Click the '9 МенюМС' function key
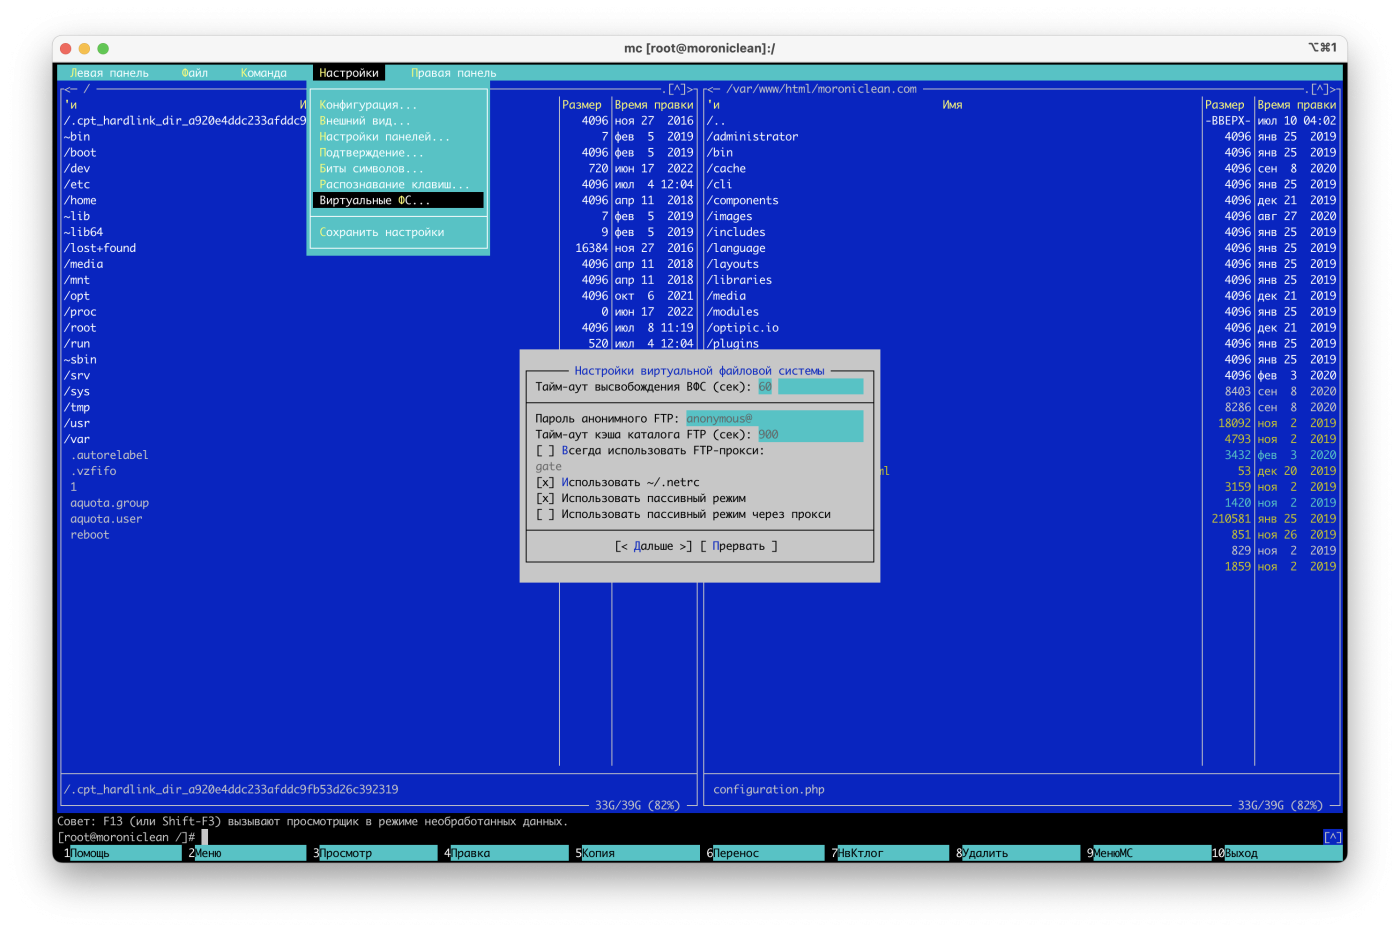Screen dimensions: 1400x932 click(1147, 853)
